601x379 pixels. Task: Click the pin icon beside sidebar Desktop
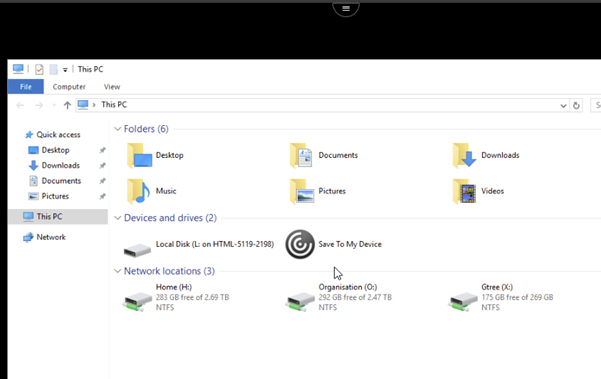tap(102, 150)
